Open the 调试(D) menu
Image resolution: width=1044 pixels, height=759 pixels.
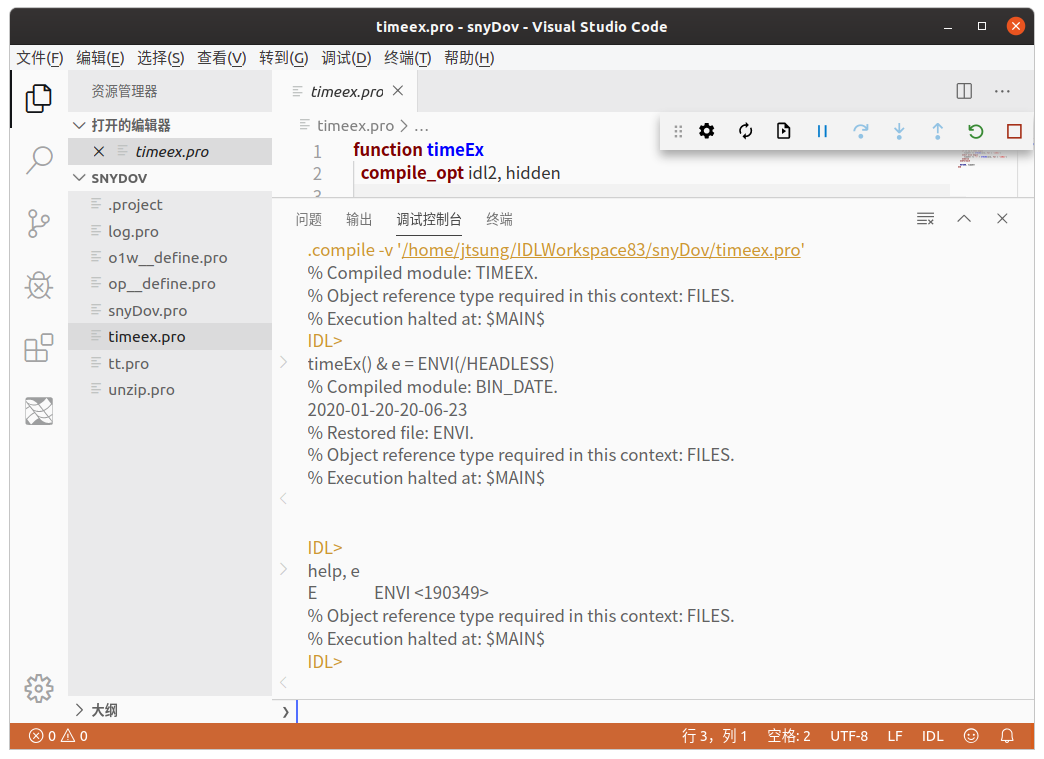346,59
